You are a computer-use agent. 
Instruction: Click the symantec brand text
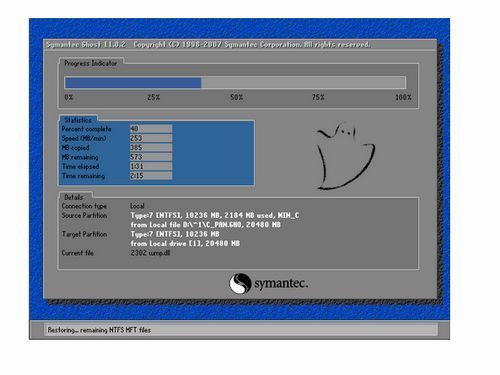pos(281,283)
